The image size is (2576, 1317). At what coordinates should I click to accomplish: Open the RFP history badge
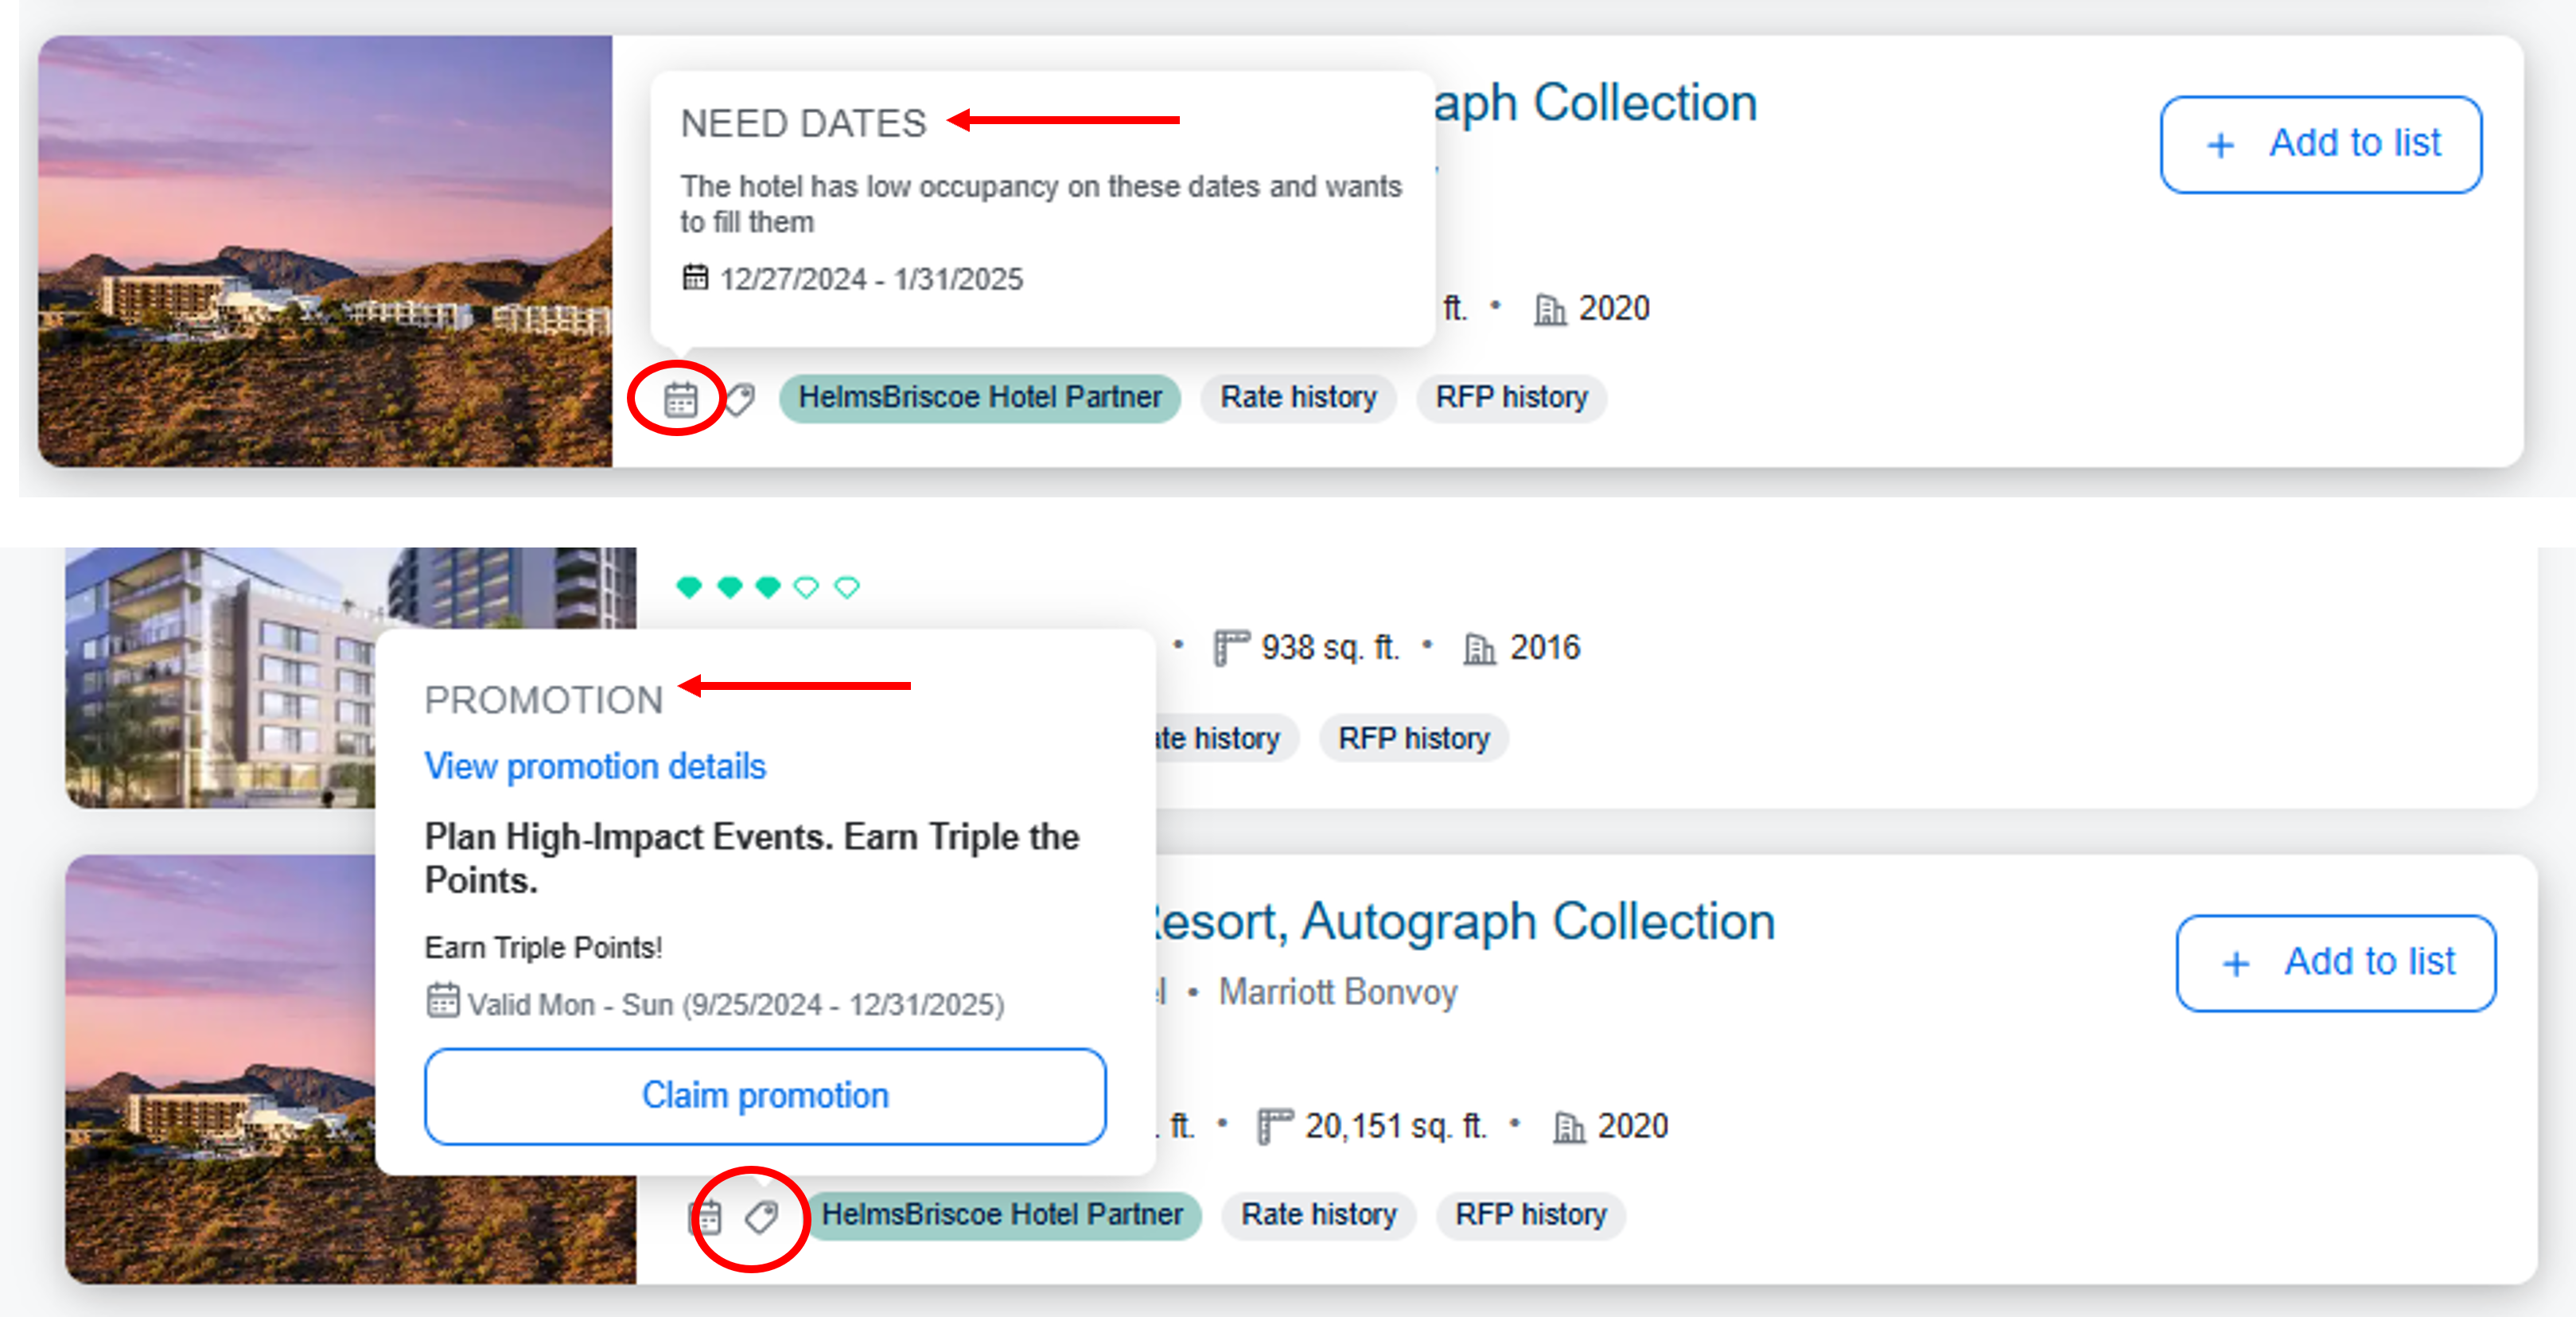pyautogui.click(x=1511, y=397)
